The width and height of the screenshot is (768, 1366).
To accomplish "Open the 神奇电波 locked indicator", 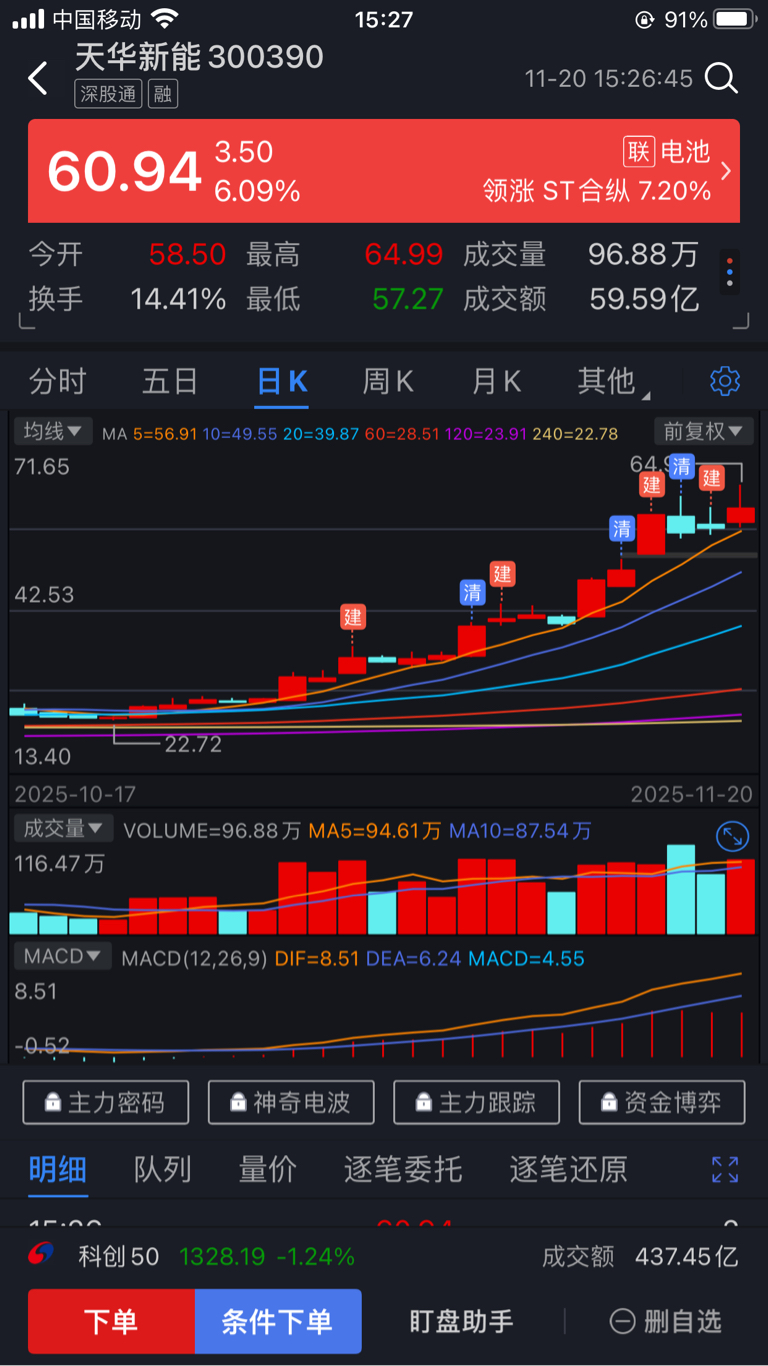I will tap(291, 1102).
